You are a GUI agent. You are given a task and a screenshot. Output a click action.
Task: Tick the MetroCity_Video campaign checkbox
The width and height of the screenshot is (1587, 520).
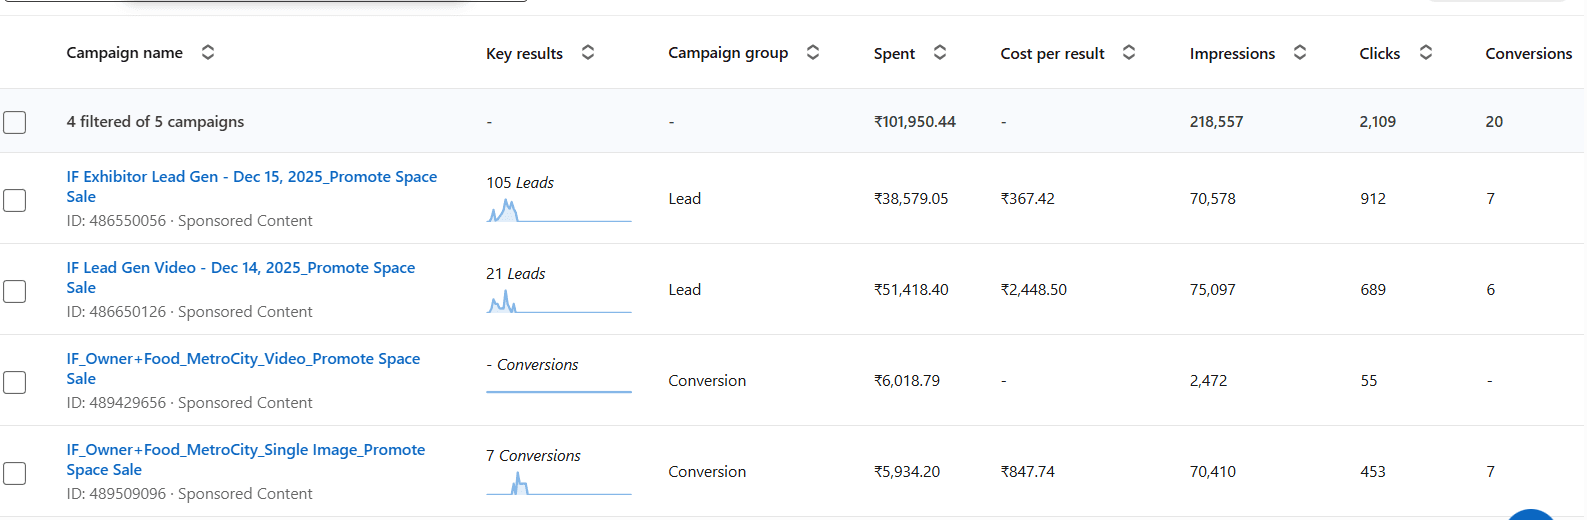click(15, 382)
